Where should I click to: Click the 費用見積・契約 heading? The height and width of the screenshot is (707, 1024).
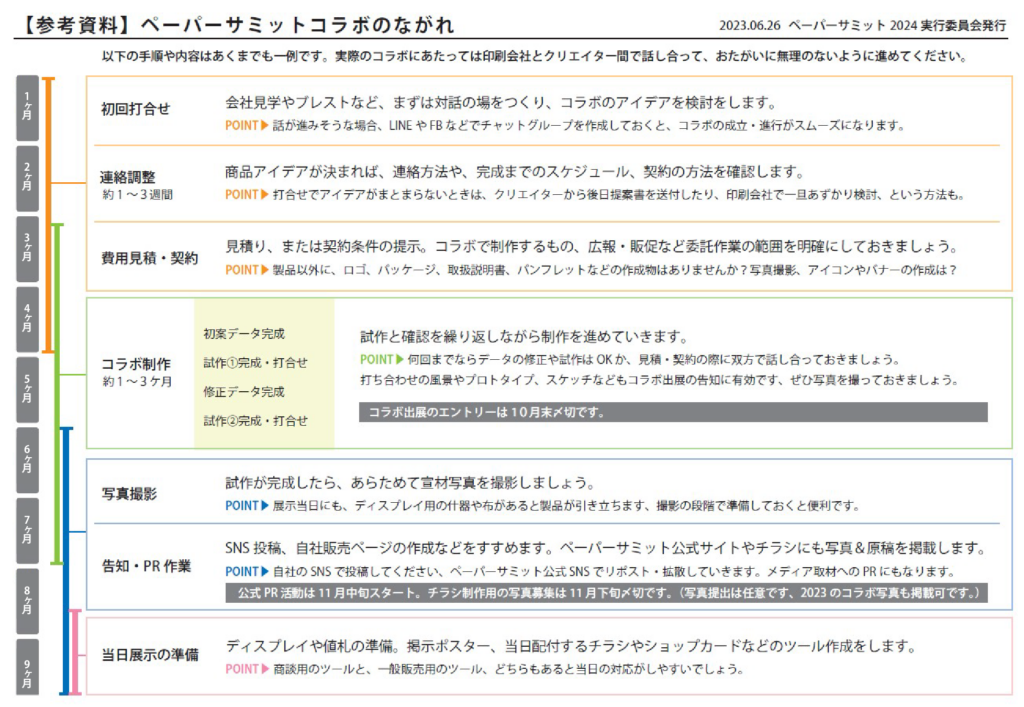(x=149, y=258)
